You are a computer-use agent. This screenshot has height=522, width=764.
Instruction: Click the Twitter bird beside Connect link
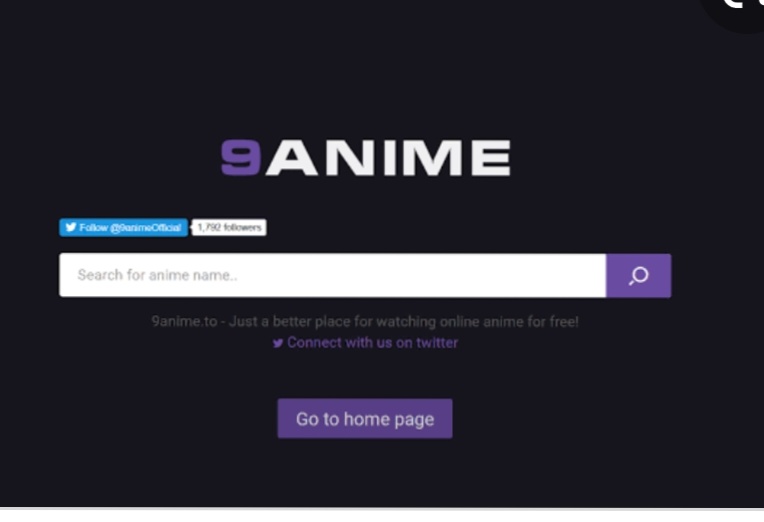coord(278,343)
